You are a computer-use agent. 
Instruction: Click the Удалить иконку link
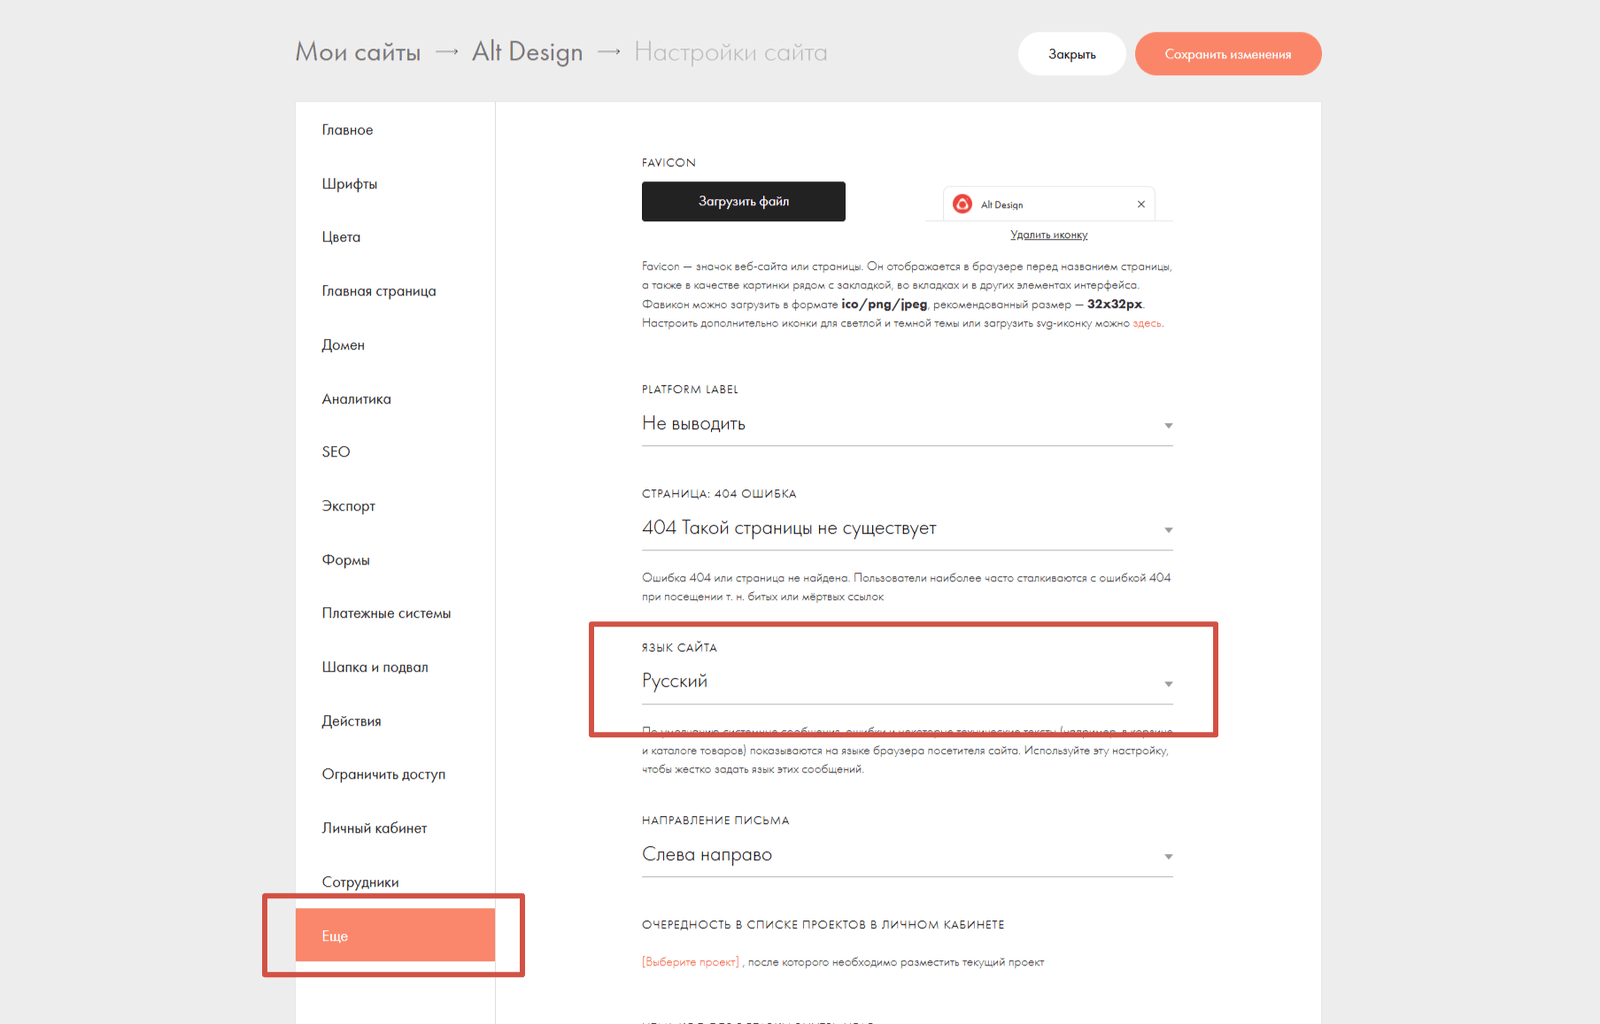point(1049,235)
